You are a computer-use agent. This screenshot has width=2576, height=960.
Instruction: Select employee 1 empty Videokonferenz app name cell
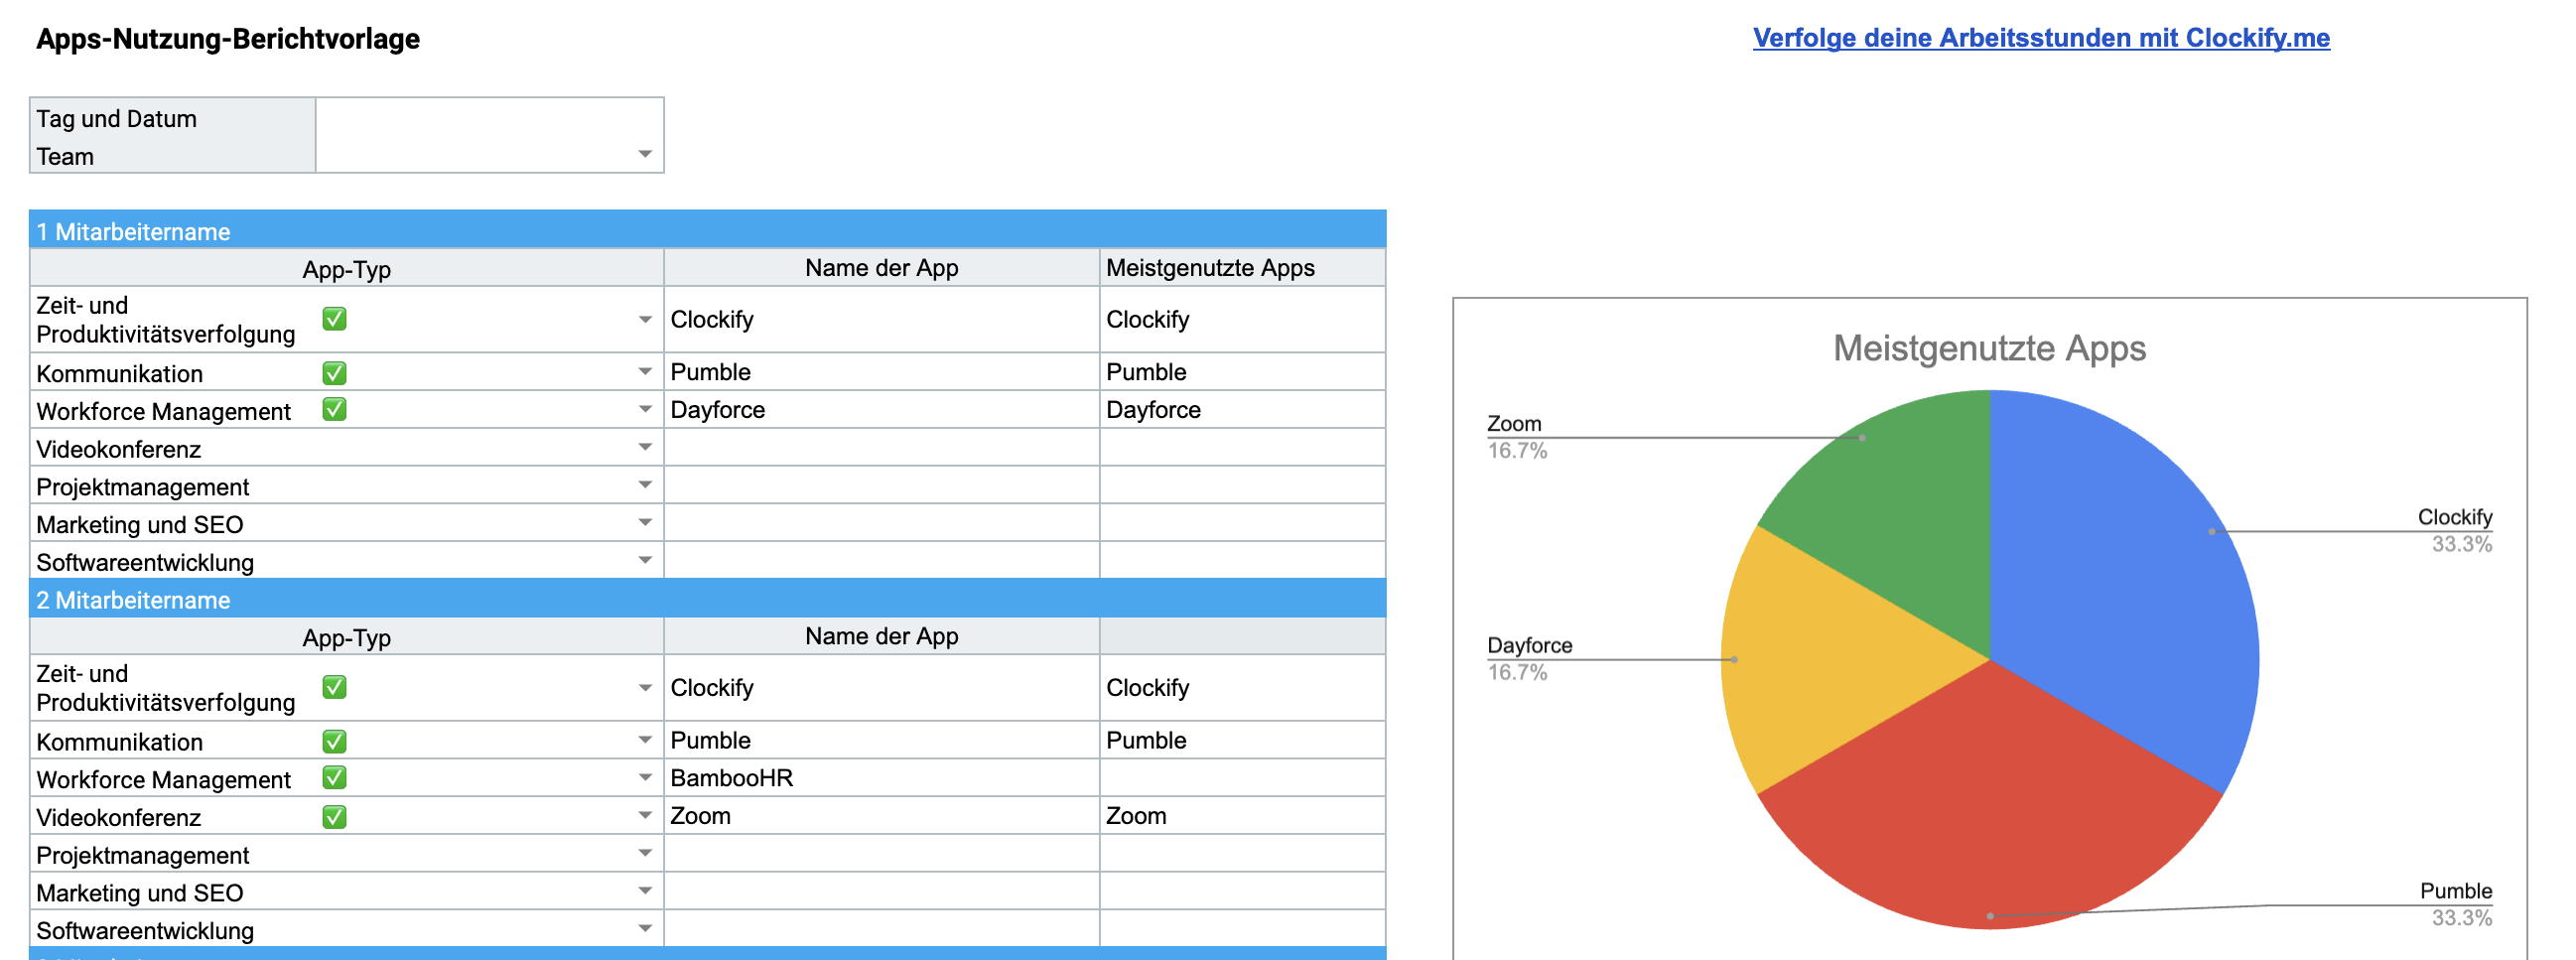(x=882, y=448)
